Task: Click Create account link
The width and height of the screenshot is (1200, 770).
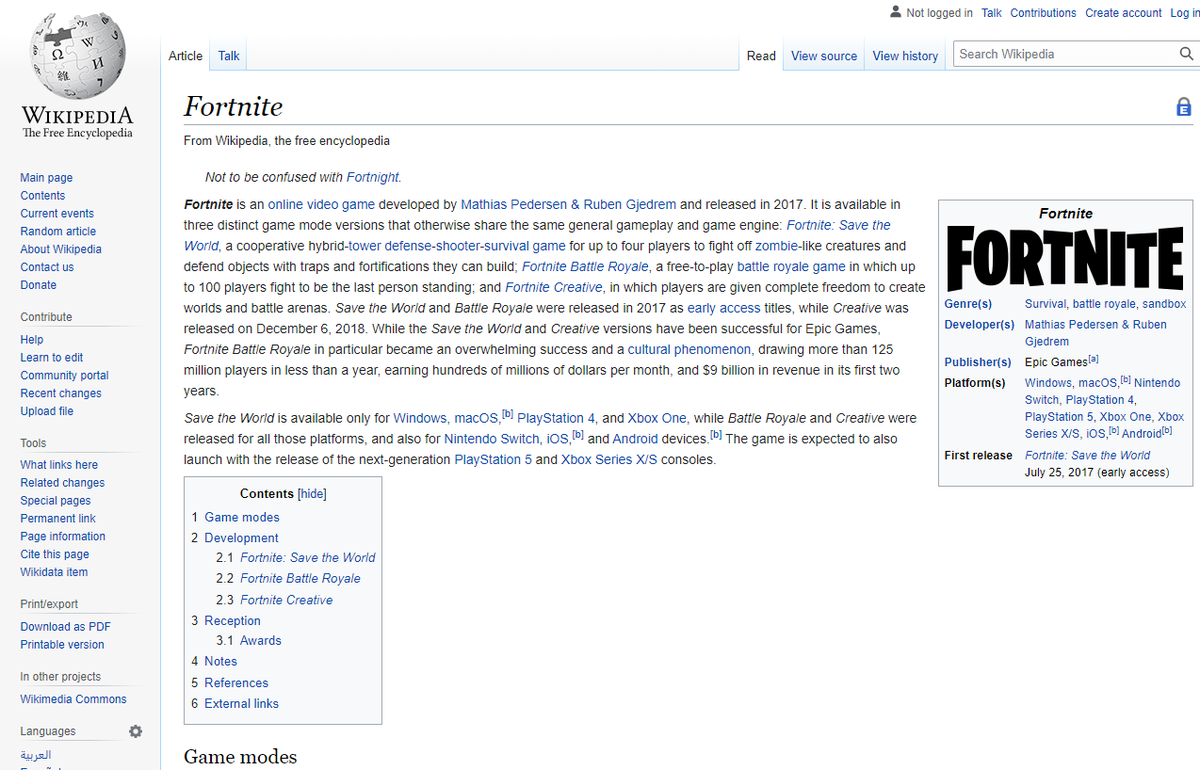Action: [x=1124, y=13]
